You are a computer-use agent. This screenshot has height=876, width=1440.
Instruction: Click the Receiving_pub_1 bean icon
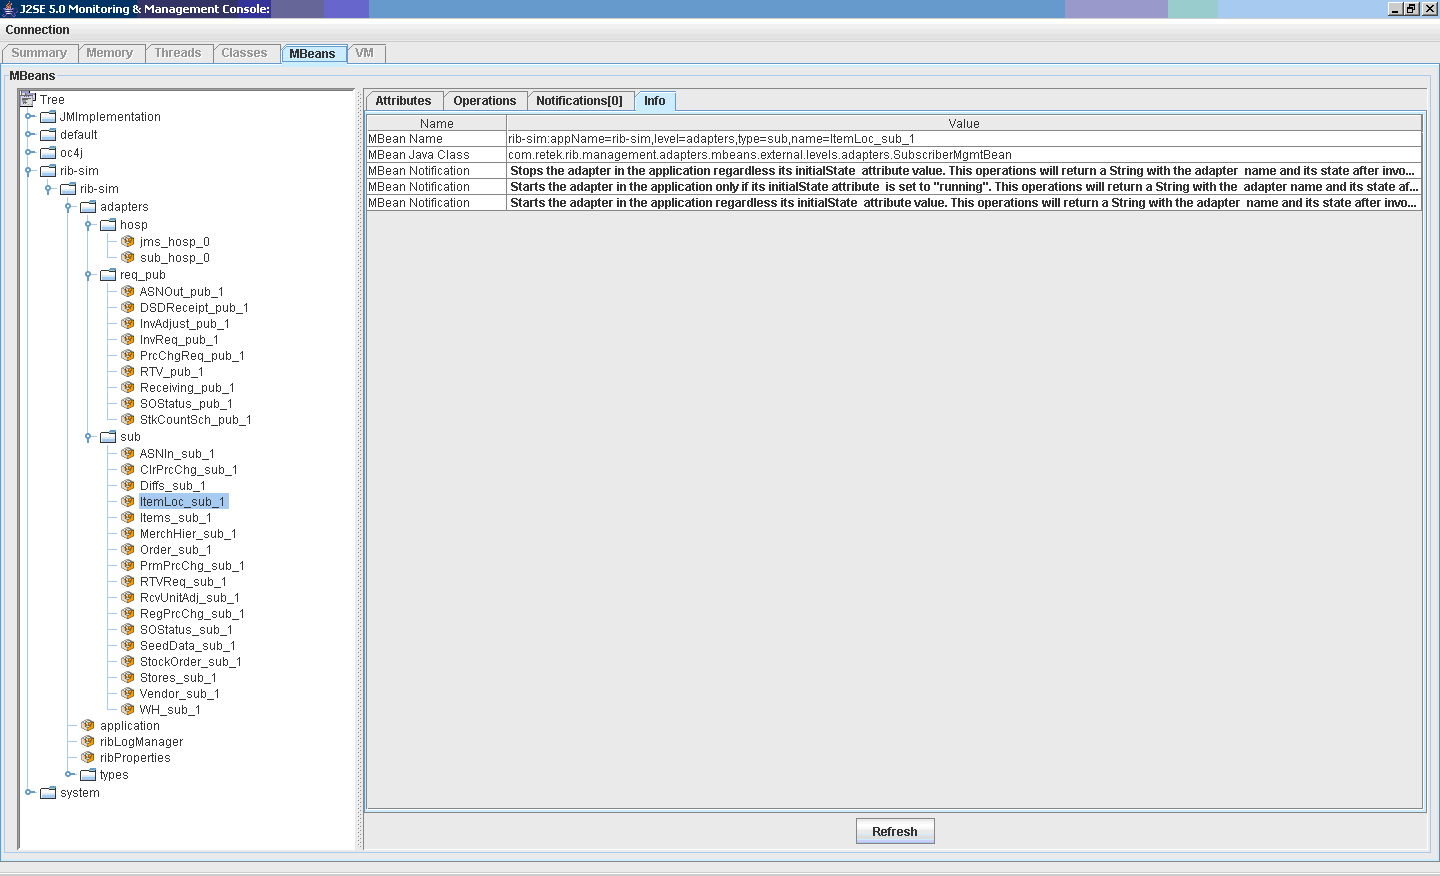128,387
